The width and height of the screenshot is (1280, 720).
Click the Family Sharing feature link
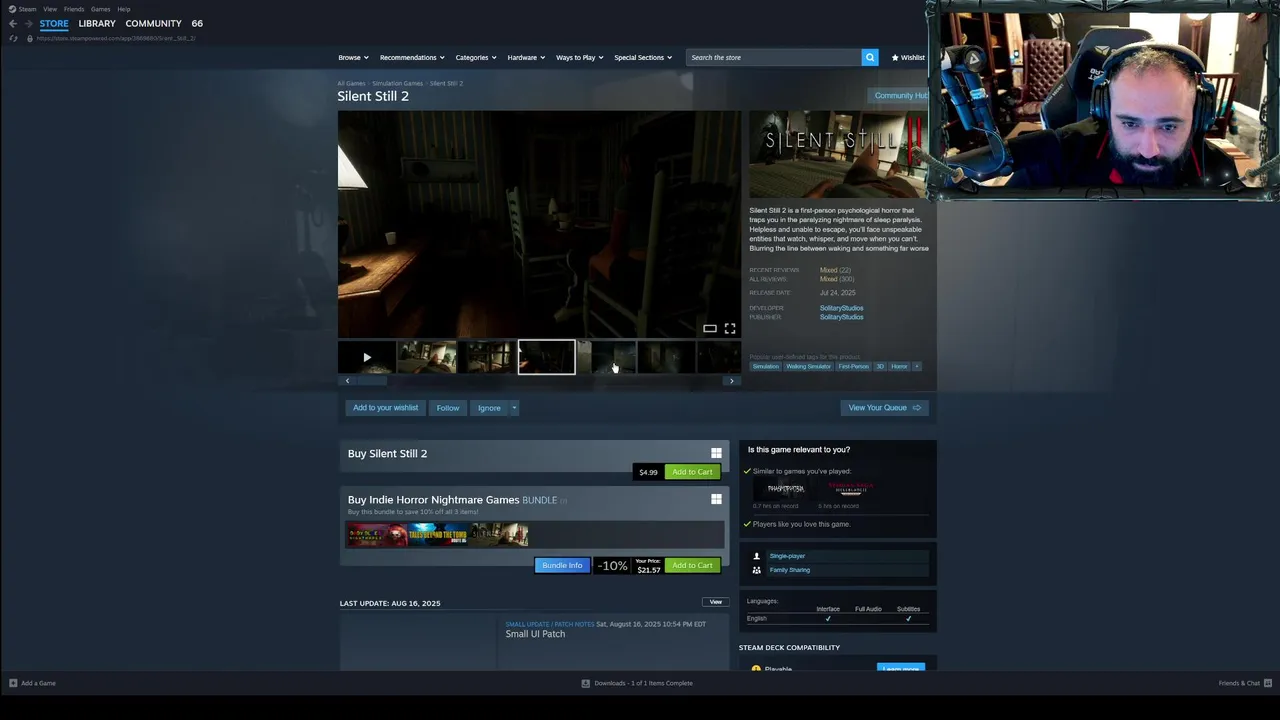[790, 570]
